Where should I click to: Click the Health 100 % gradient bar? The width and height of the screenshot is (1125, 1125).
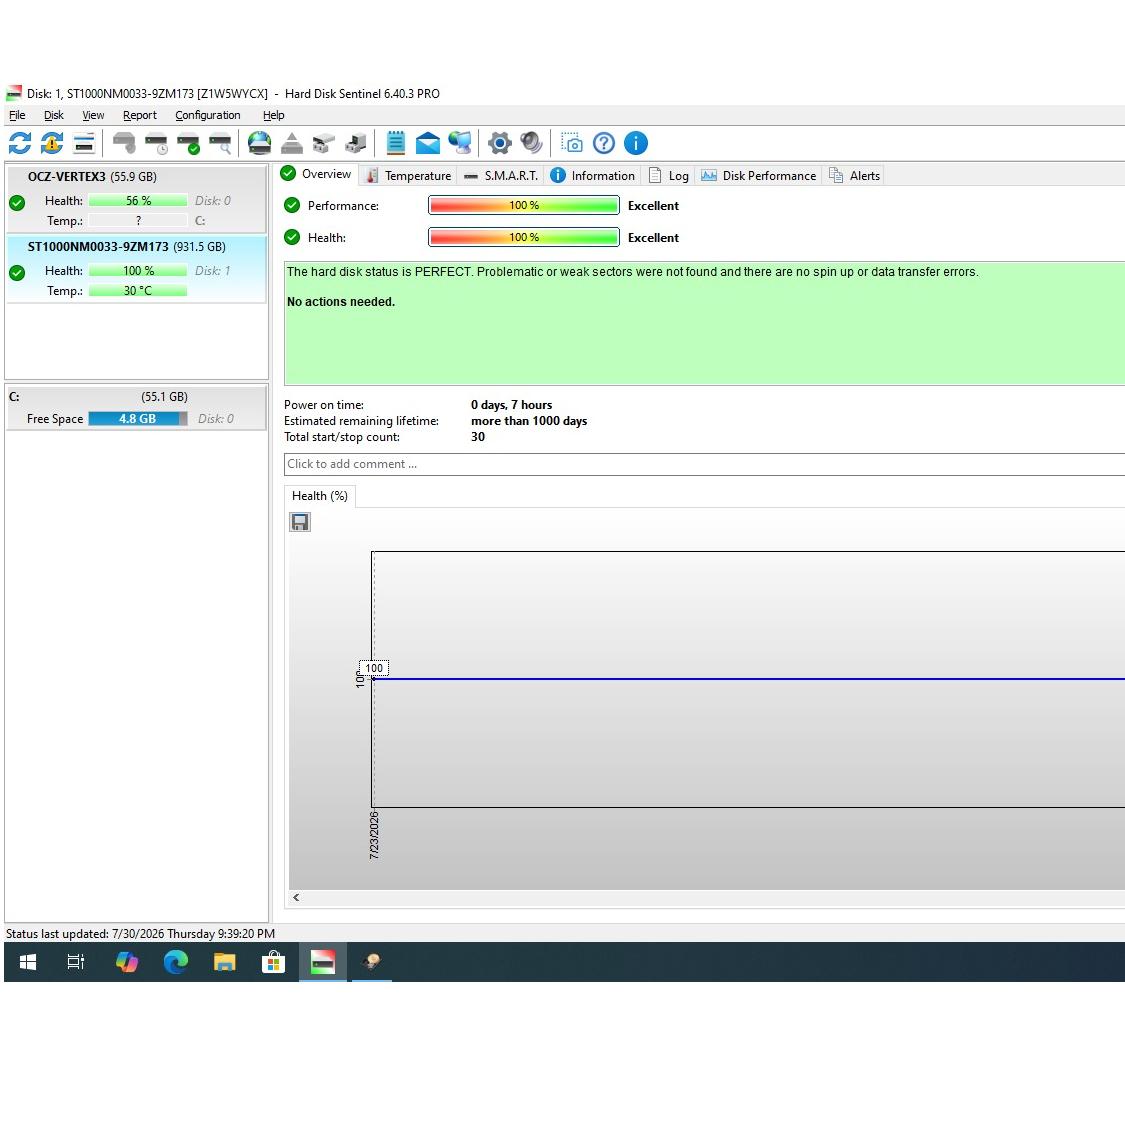pyautogui.click(x=524, y=237)
